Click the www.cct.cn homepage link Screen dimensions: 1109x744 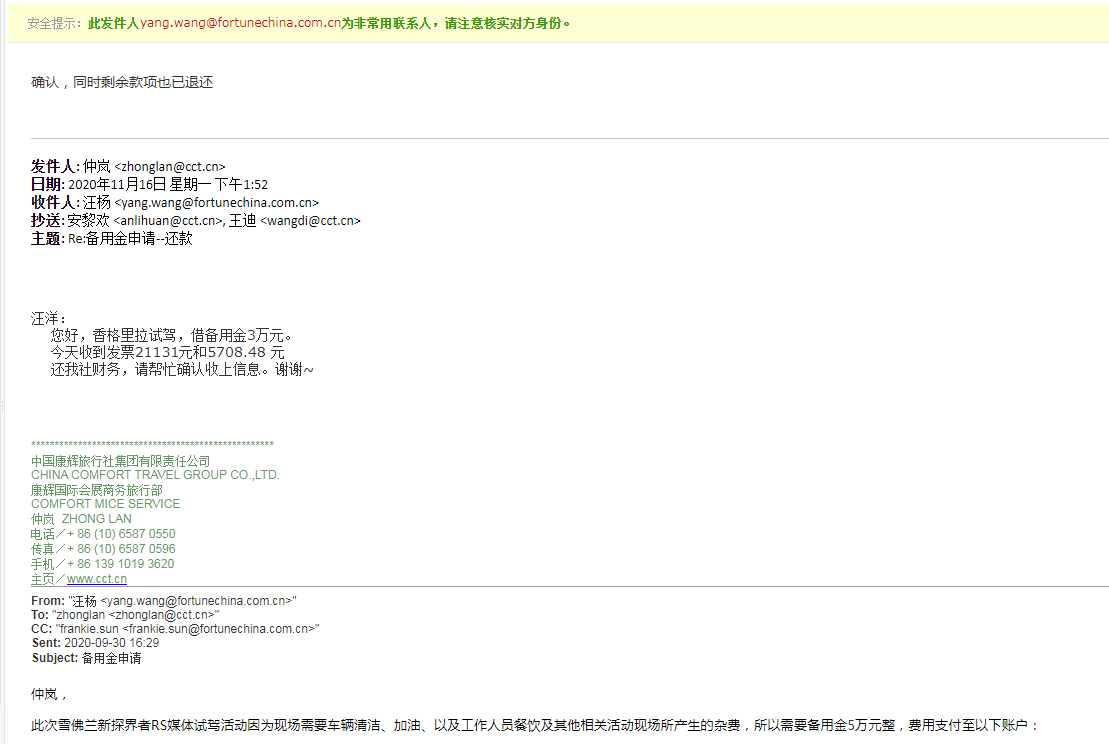pos(97,579)
